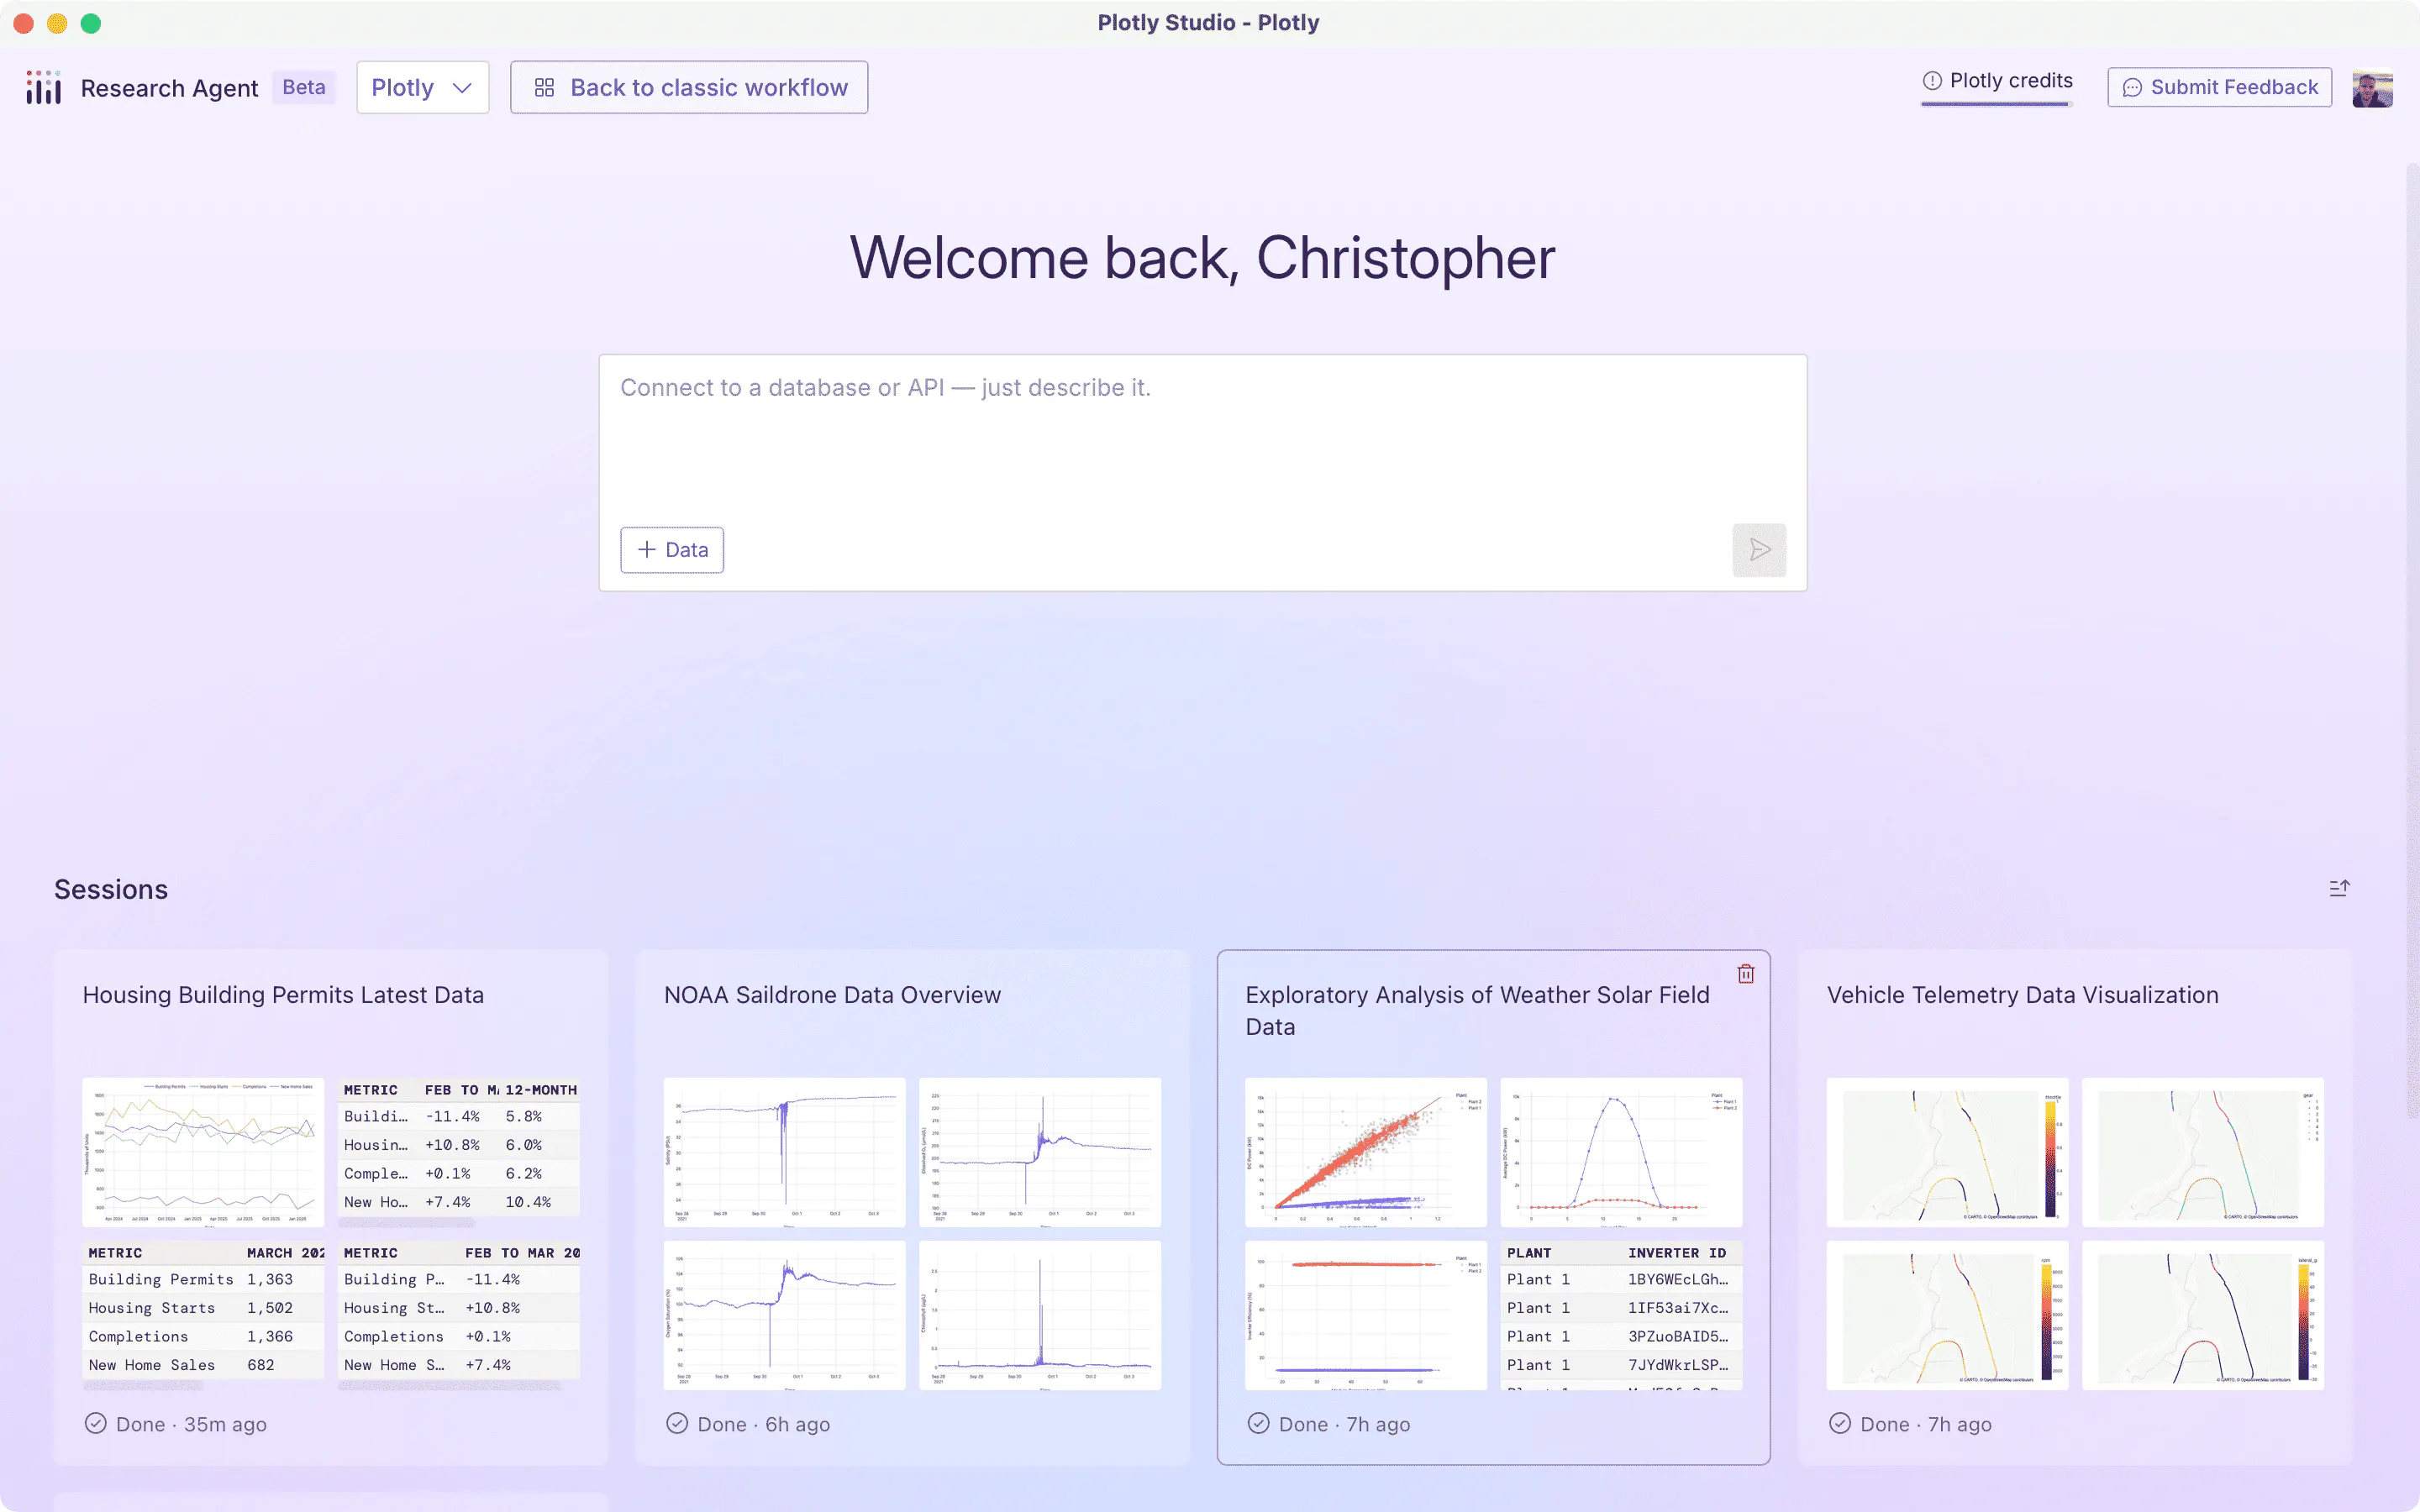Click the chevron in Plotly dropdown
The image size is (2420, 1512).
pyautogui.click(x=462, y=88)
